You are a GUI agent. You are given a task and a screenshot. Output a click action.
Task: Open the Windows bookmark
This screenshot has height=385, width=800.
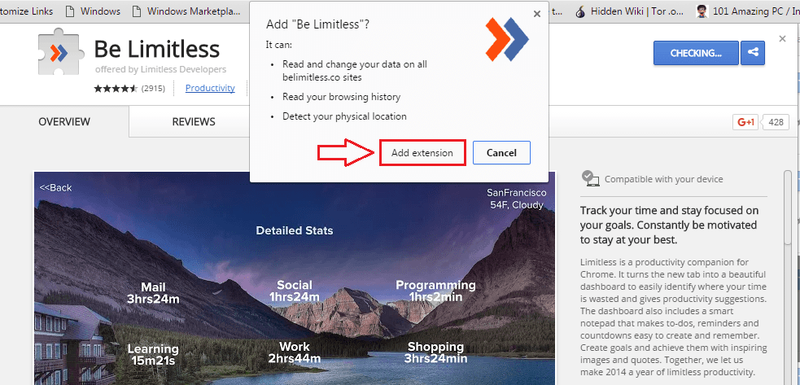tap(93, 11)
